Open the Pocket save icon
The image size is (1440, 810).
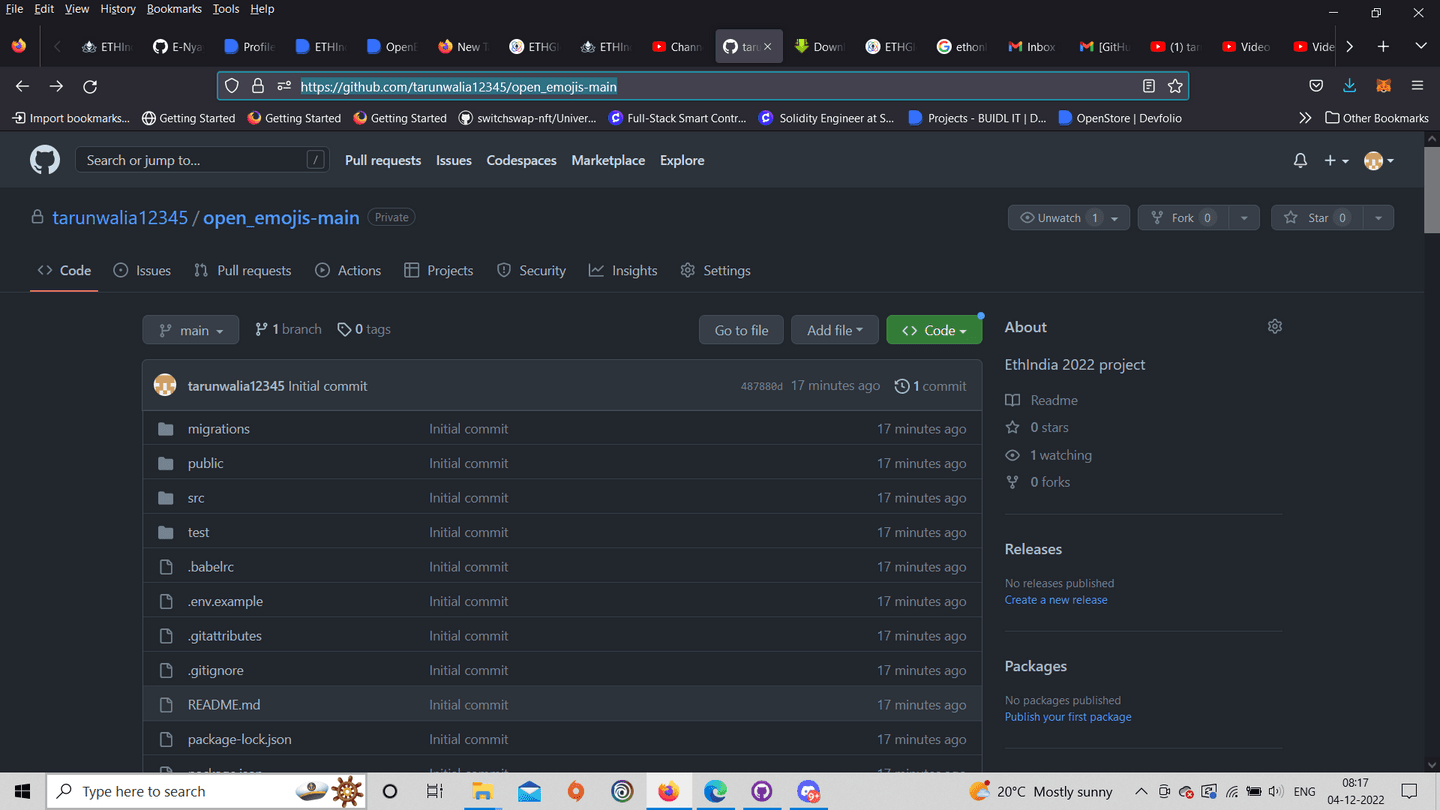[1316, 86]
